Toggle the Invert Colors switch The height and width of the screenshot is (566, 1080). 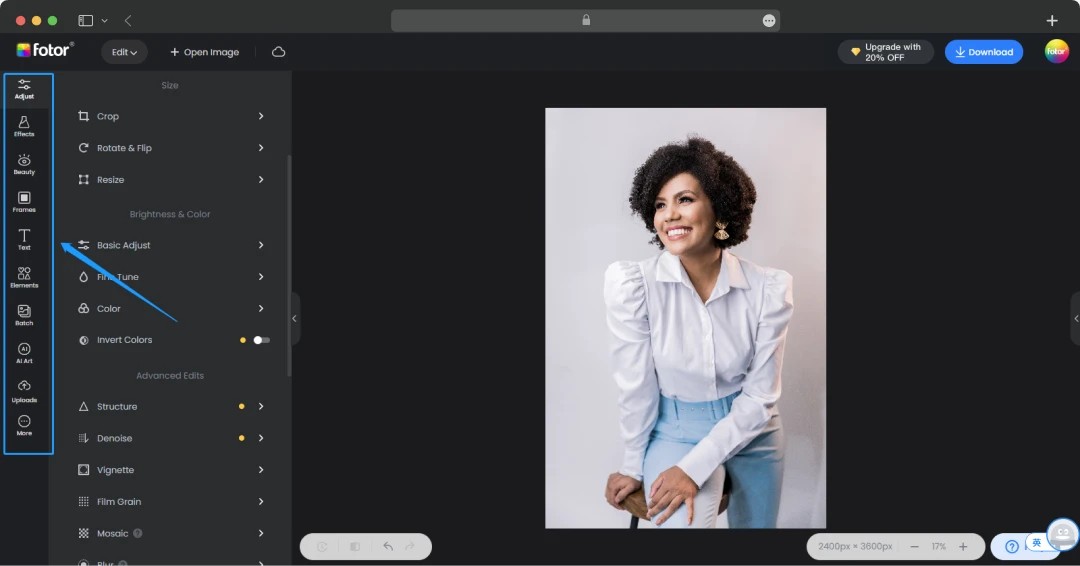pyautogui.click(x=261, y=340)
